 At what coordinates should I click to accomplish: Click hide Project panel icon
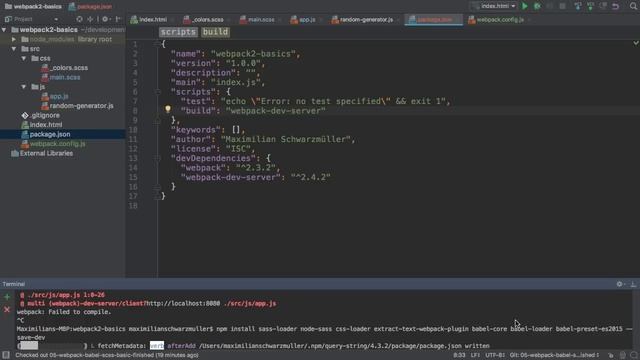click(118, 19)
